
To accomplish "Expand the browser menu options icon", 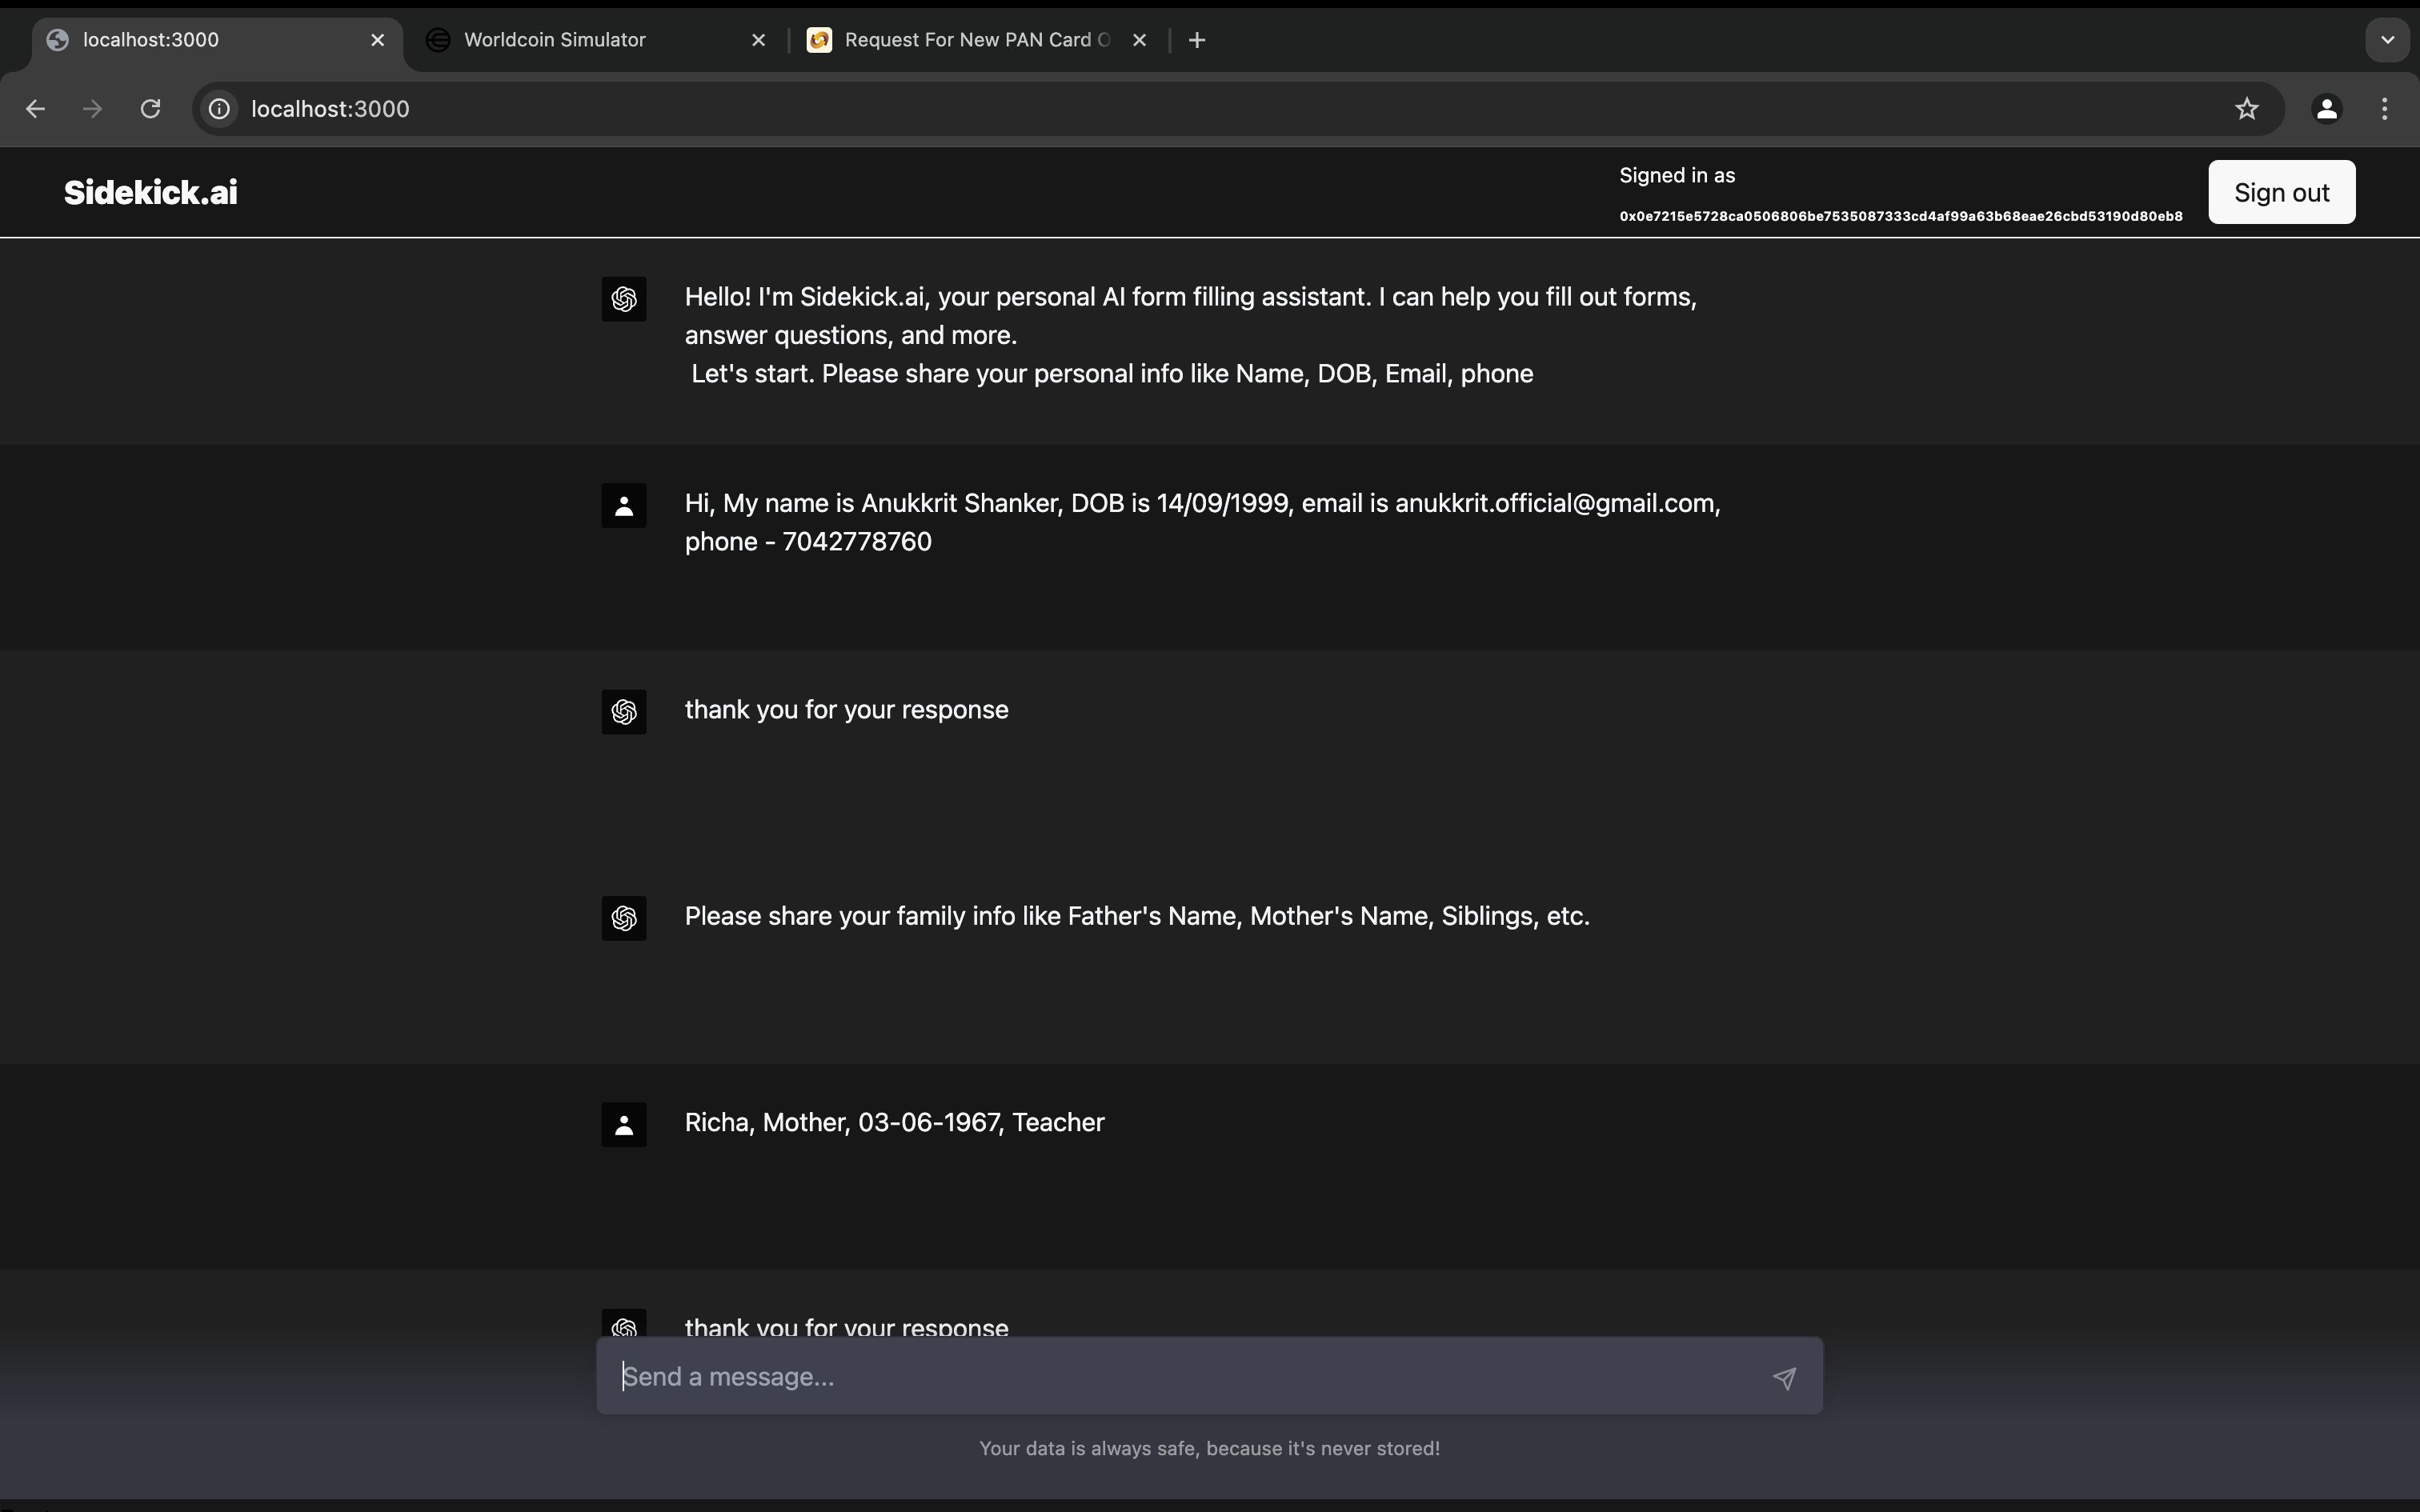I will [2385, 108].
